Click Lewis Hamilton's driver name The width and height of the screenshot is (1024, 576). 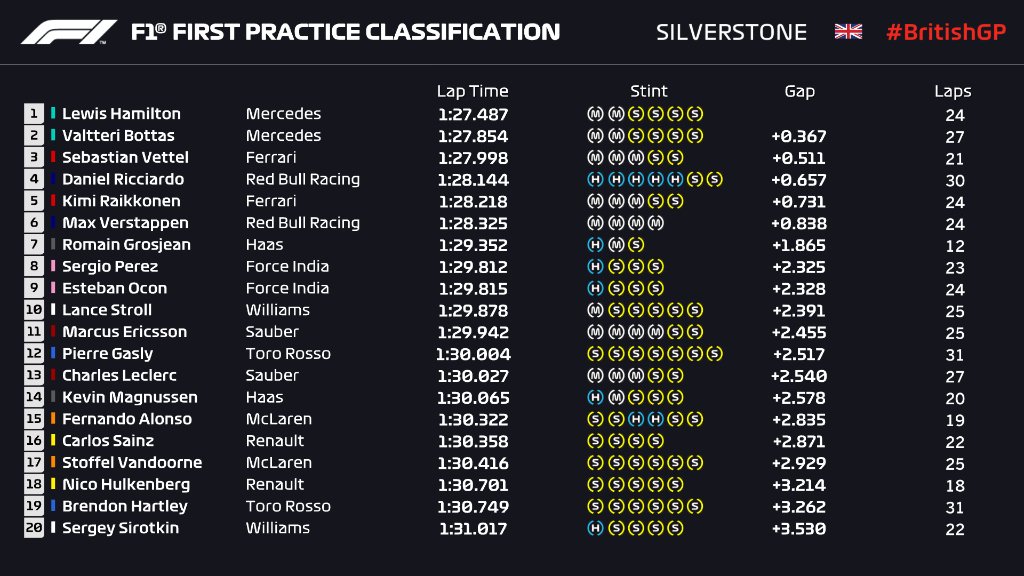click(x=121, y=114)
